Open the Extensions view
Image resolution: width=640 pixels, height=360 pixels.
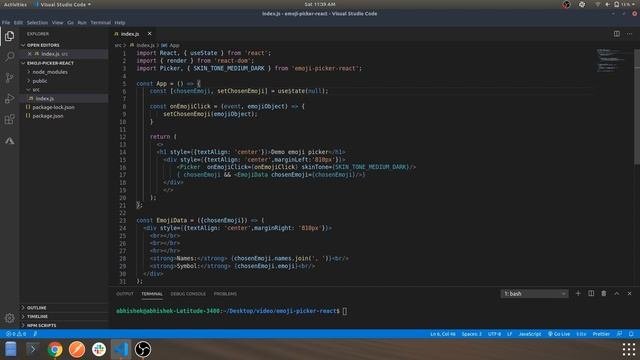click(9, 120)
